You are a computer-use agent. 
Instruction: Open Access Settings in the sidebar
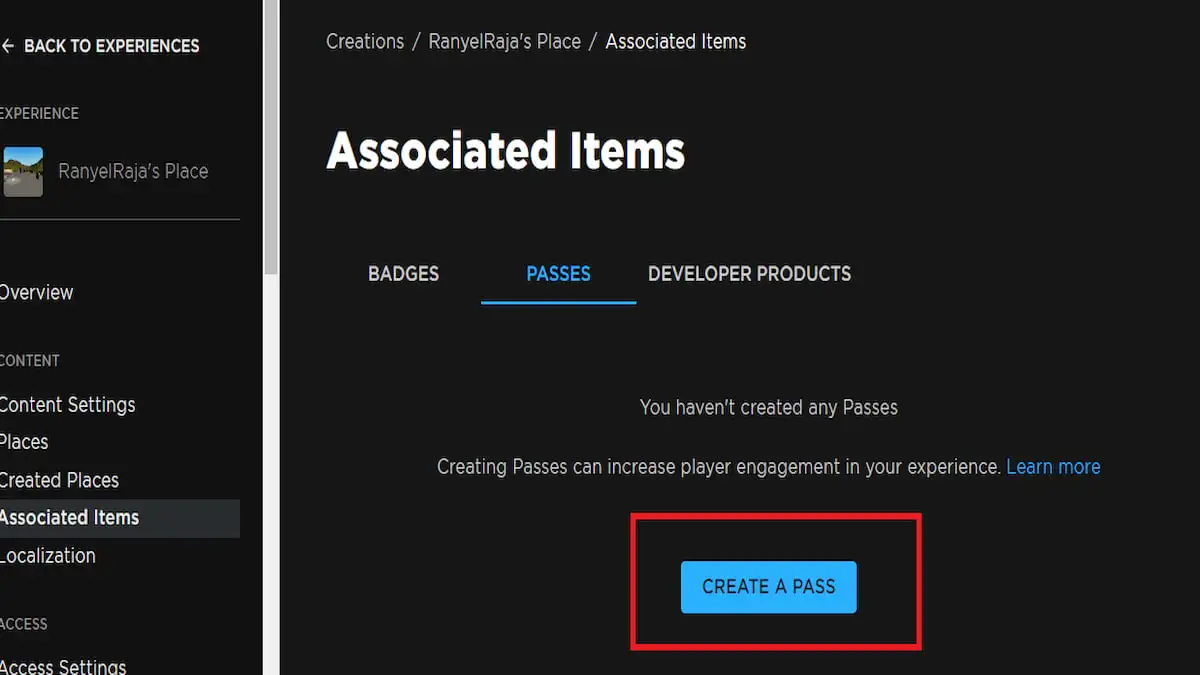click(x=63, y=665)
